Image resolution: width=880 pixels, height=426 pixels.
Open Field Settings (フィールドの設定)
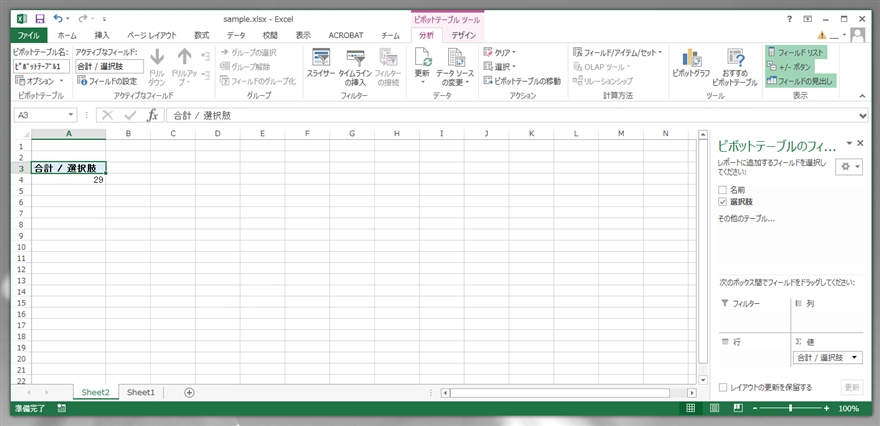coord(108,81)
